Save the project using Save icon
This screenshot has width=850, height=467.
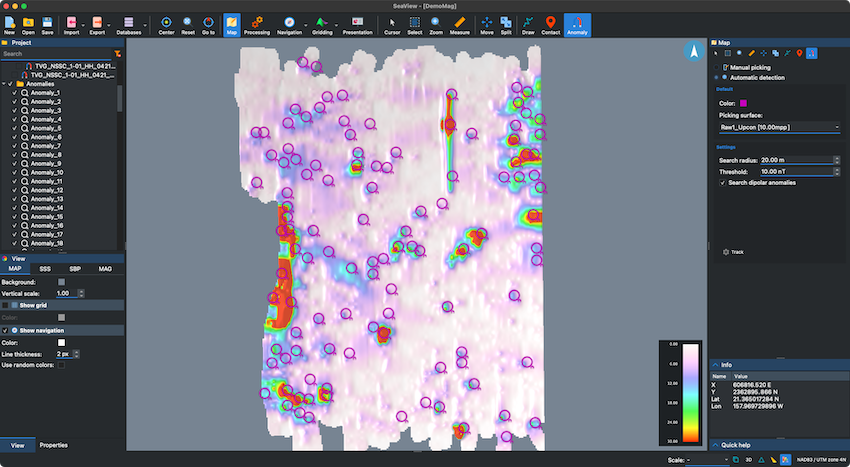(x=47, y=25)
